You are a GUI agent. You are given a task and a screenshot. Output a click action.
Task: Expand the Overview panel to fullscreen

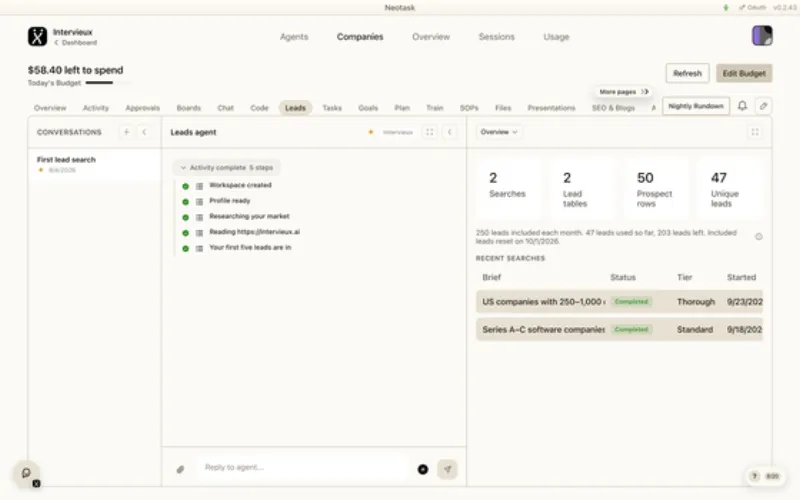tap(755, 132)
